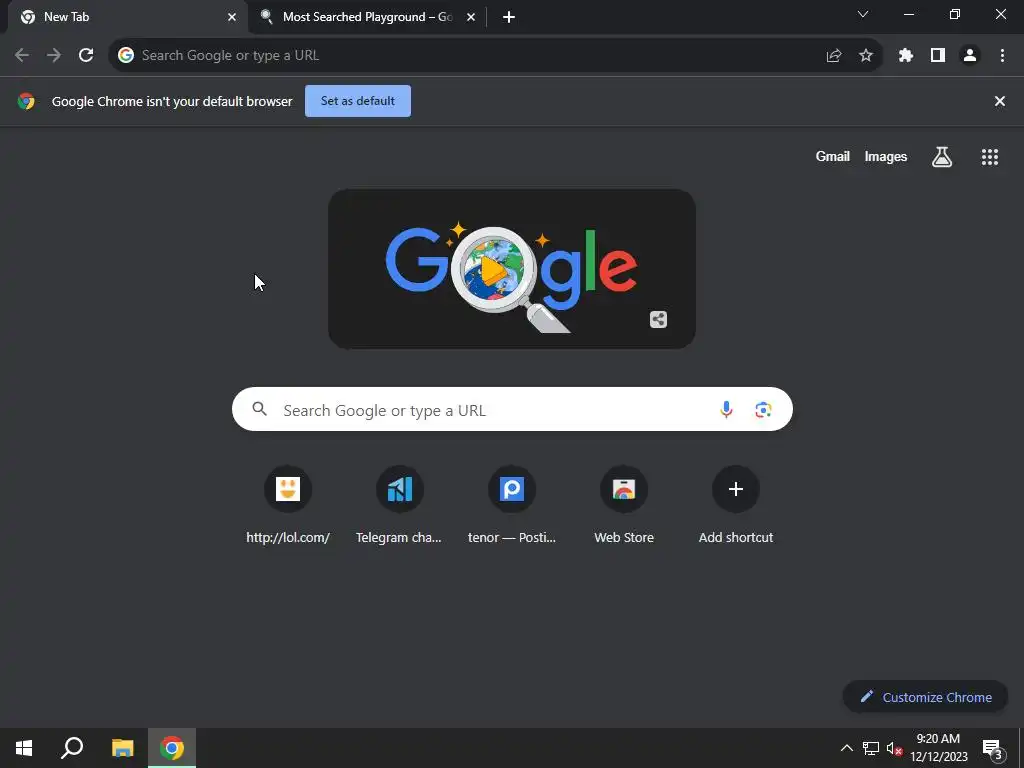Close the Most Searched Playground tab
The width and height of the screenshot is (1024, 768).
[471, 17]
